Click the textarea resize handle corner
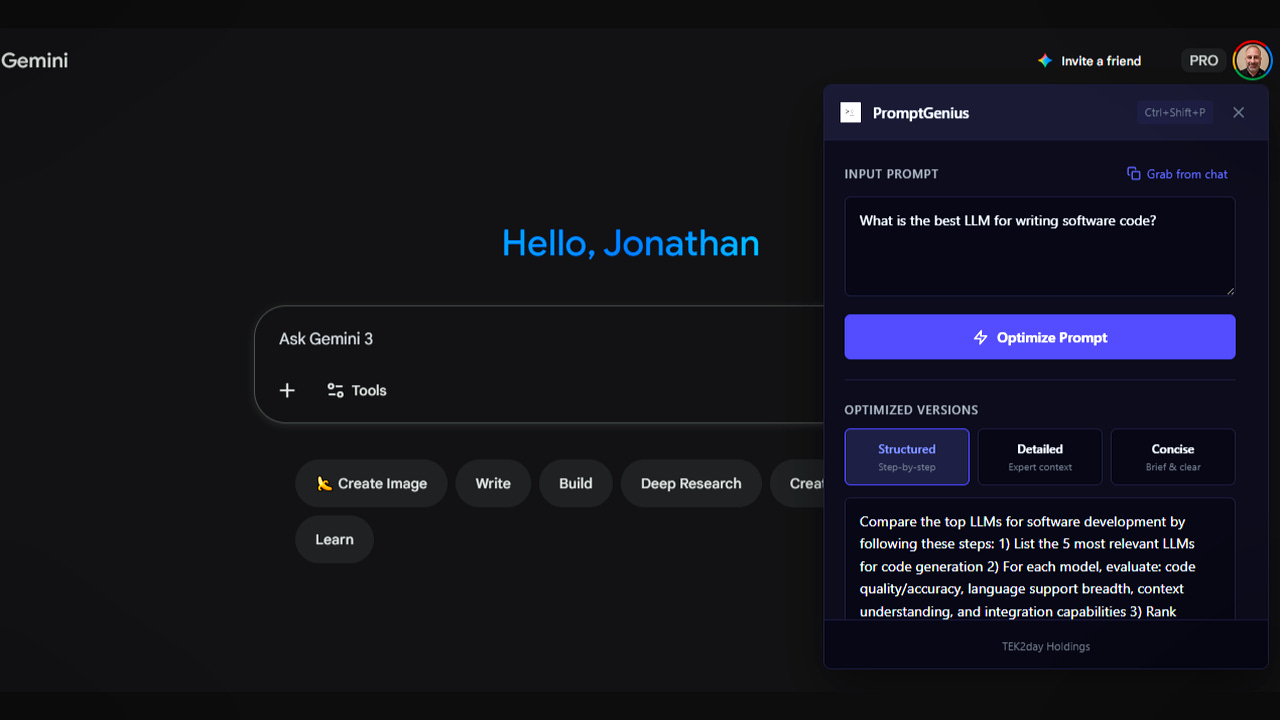Screen dimensions: 1280x720 [1230, 291]
